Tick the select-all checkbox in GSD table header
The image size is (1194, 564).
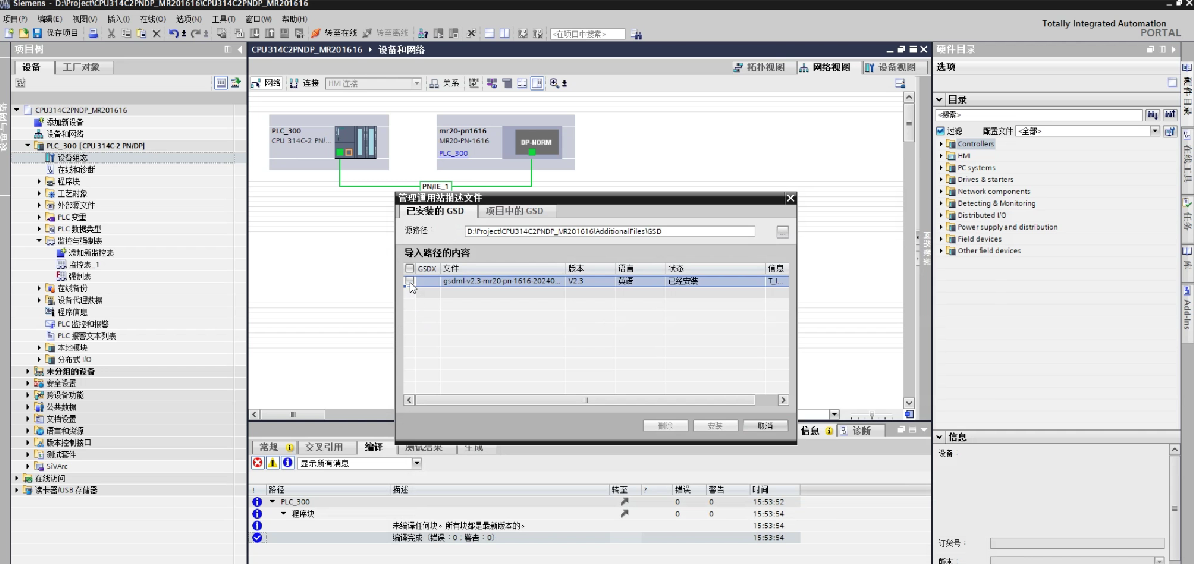click(410, 269)
